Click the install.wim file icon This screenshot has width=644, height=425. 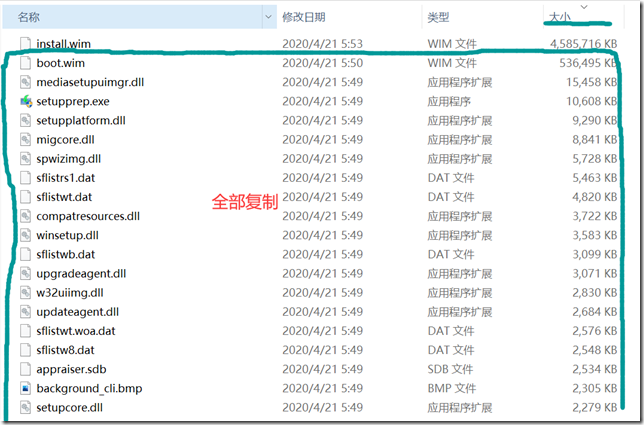tap(26, 45)
